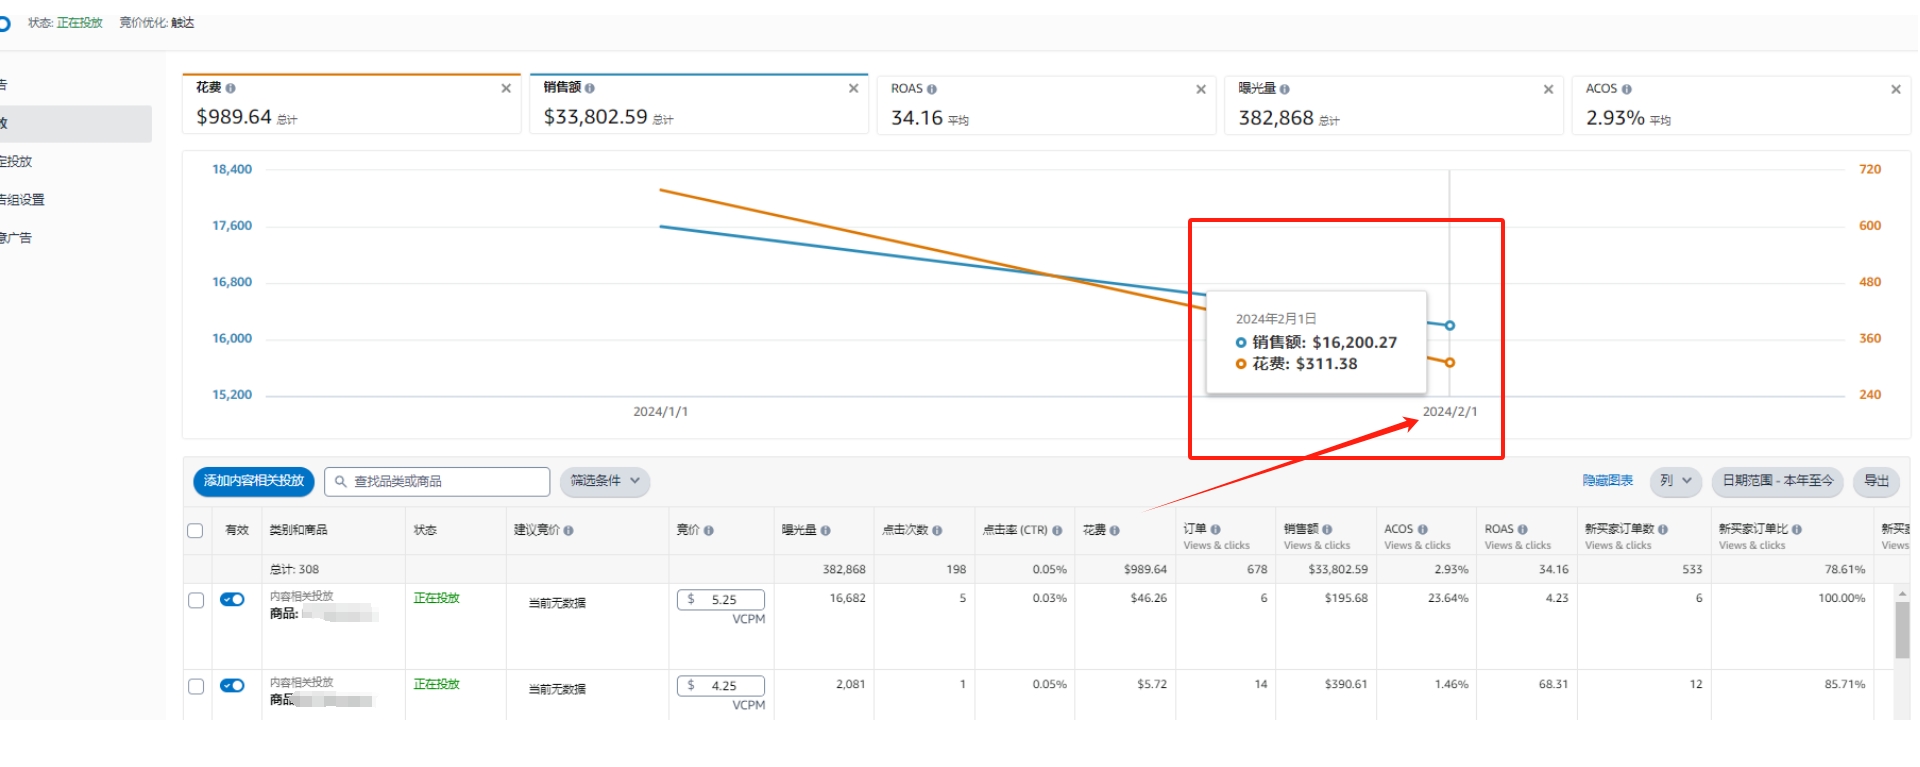Select the 曝光量 382,868 metric card
This screenshot has width=1920, height=767.
click(x=1394, y=104)
